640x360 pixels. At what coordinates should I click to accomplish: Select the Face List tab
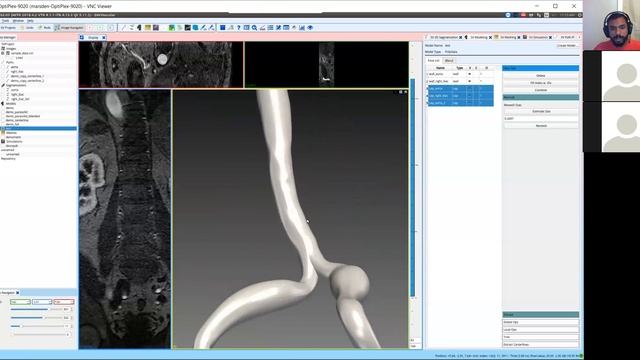tap(433, 61)
